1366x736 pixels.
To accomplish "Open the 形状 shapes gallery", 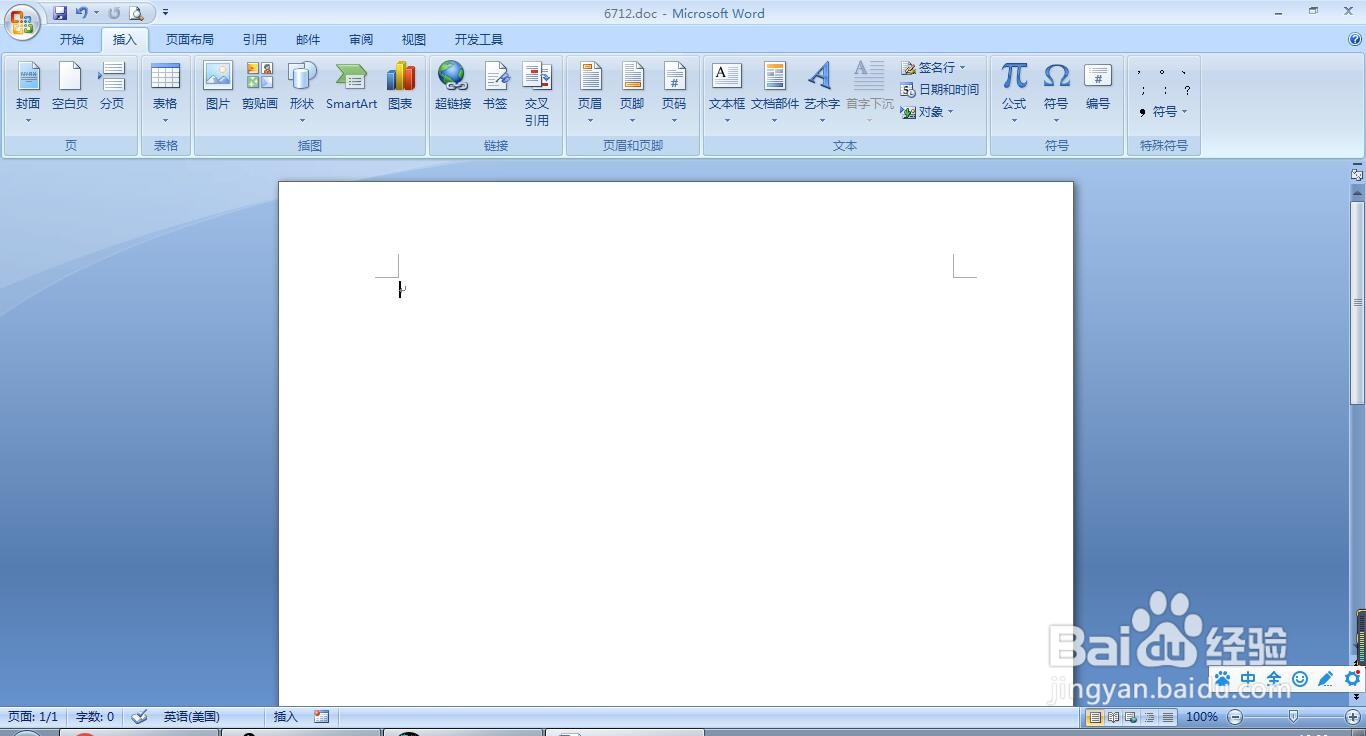I will (x=302, y=93).
